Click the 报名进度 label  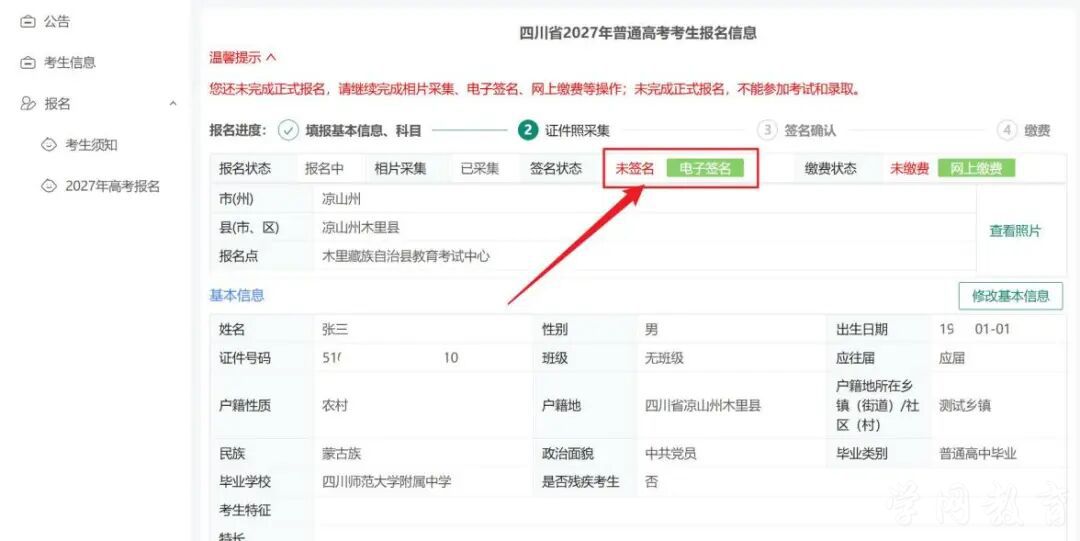click(238, 130)
